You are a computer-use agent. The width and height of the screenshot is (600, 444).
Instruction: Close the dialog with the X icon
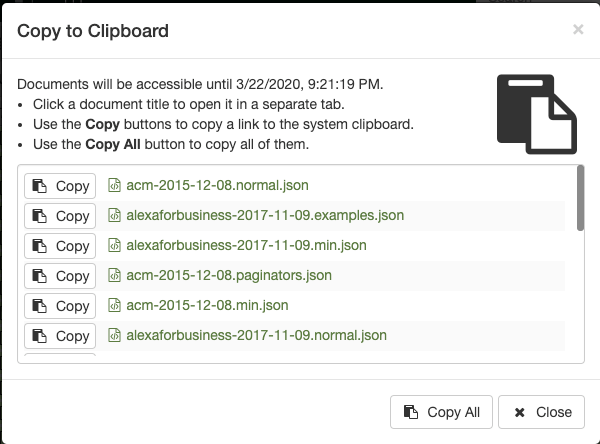pos(578,30)
